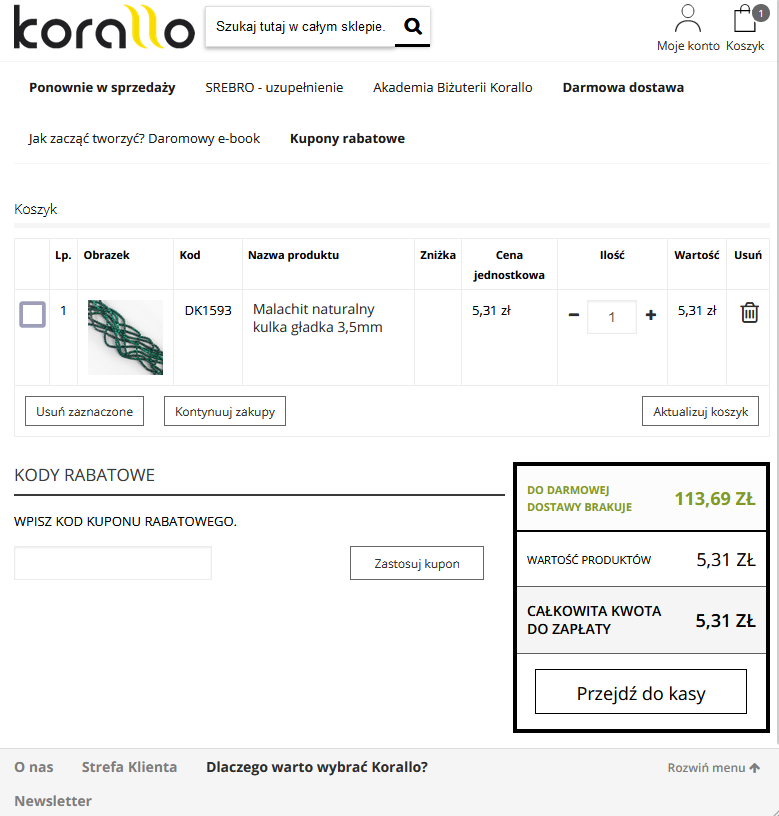
Task: Decrease quantity with minus icon
Action: coord(574,315)
